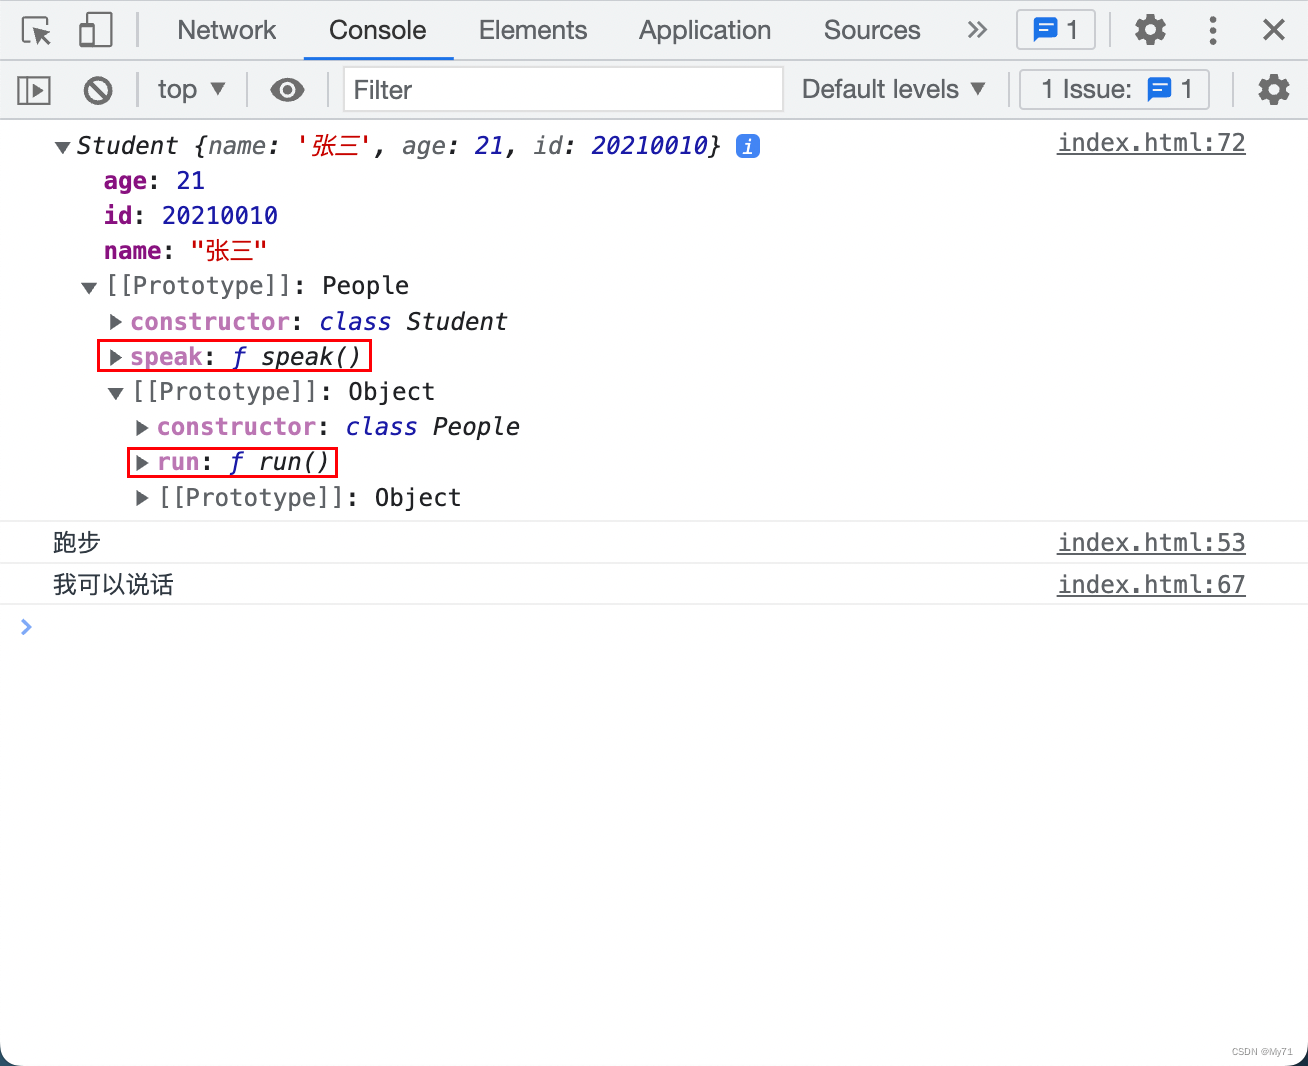
Task: Create a live expression with the eye icon
Action: pos(287,90)
